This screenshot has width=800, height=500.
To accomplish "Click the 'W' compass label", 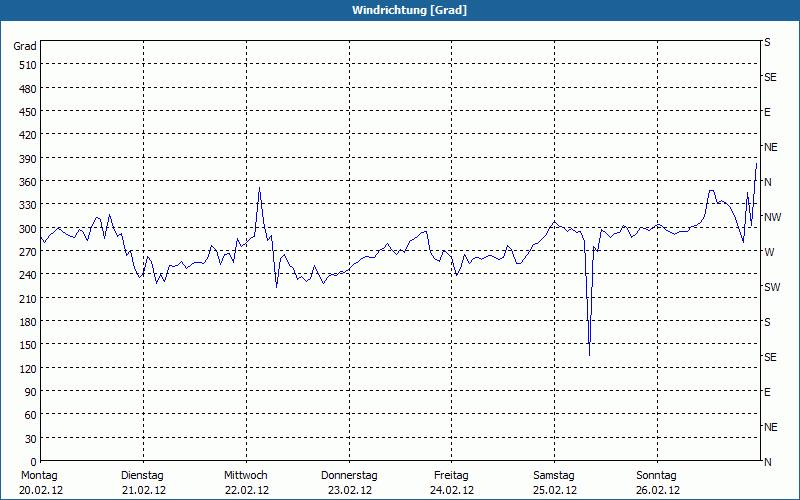I will click(769, 252).
